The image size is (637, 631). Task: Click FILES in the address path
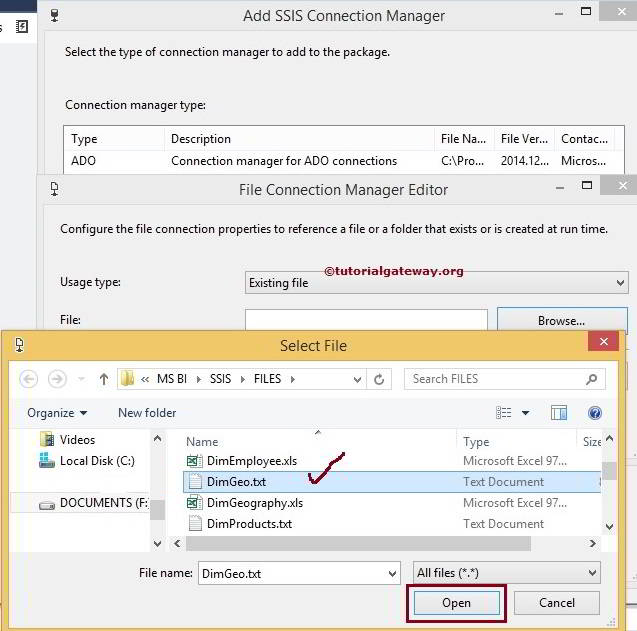(267, 379)
